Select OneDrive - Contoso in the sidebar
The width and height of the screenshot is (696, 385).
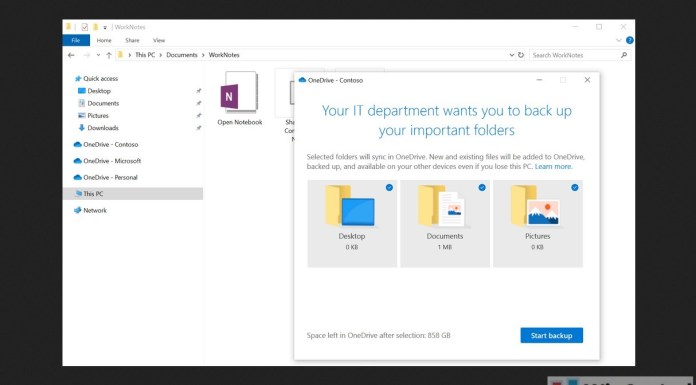(x=111, y=144)
